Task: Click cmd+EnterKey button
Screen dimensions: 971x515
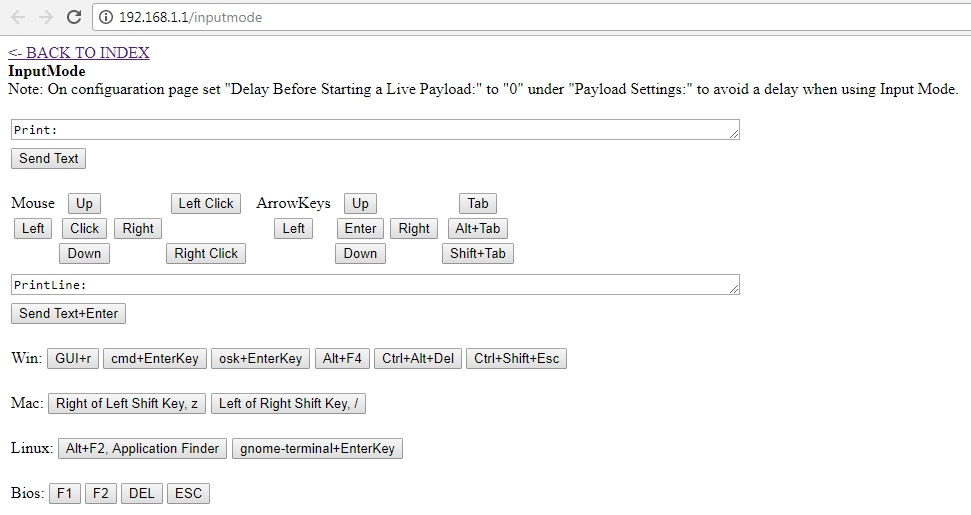Action: click(x=155, y=358)
